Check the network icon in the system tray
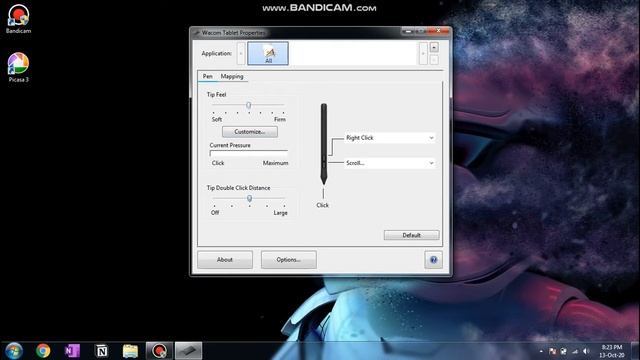 (575, 351)
